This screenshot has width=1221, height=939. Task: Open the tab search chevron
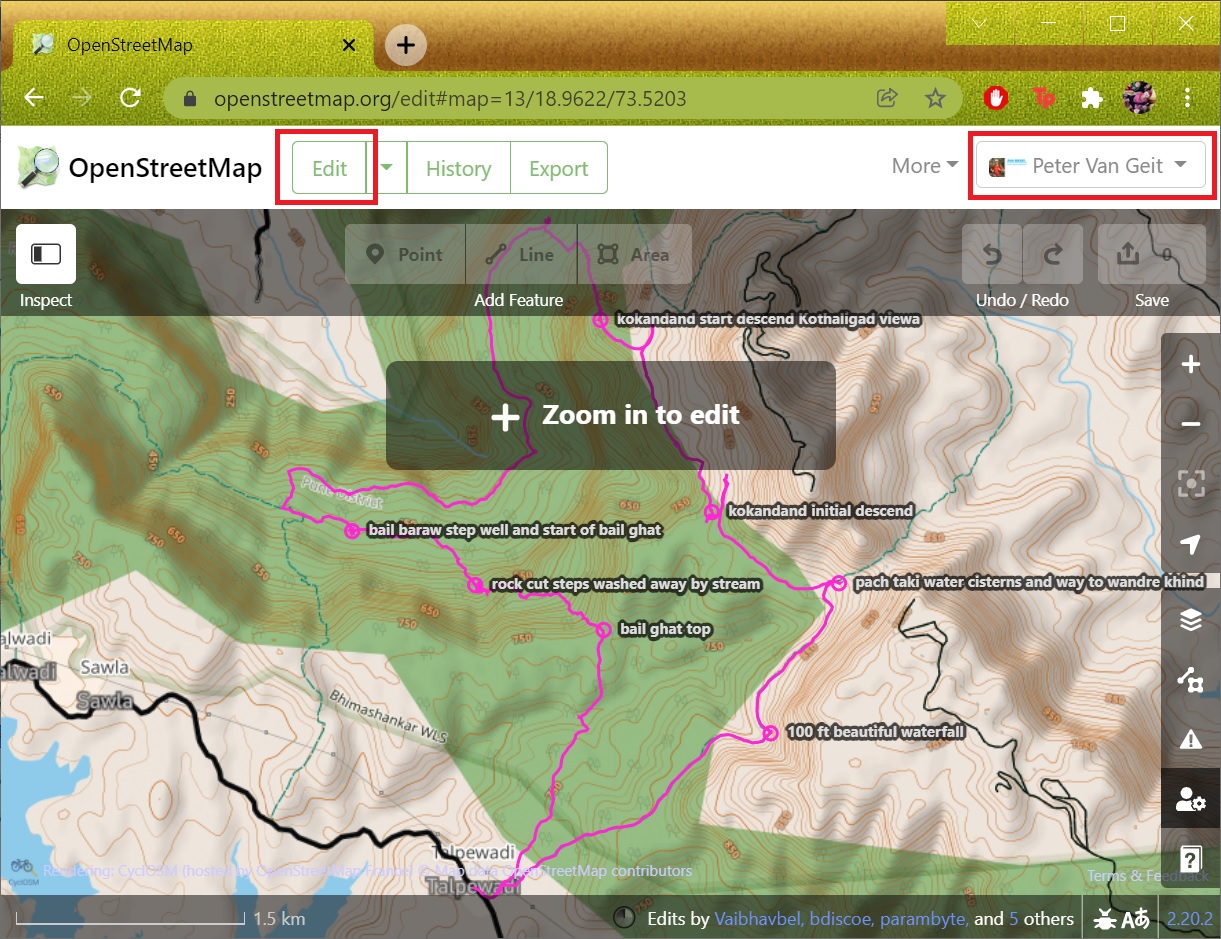click(x=980, y=22)
